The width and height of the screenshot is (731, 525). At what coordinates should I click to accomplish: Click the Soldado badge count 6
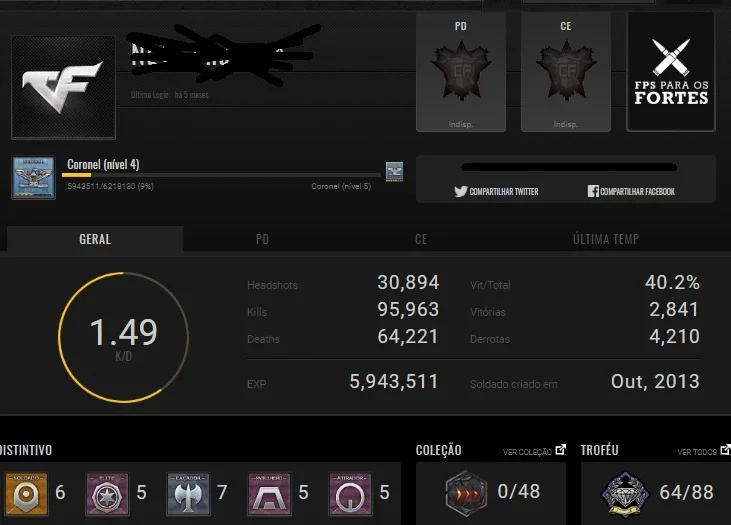(x=60, y=492)
